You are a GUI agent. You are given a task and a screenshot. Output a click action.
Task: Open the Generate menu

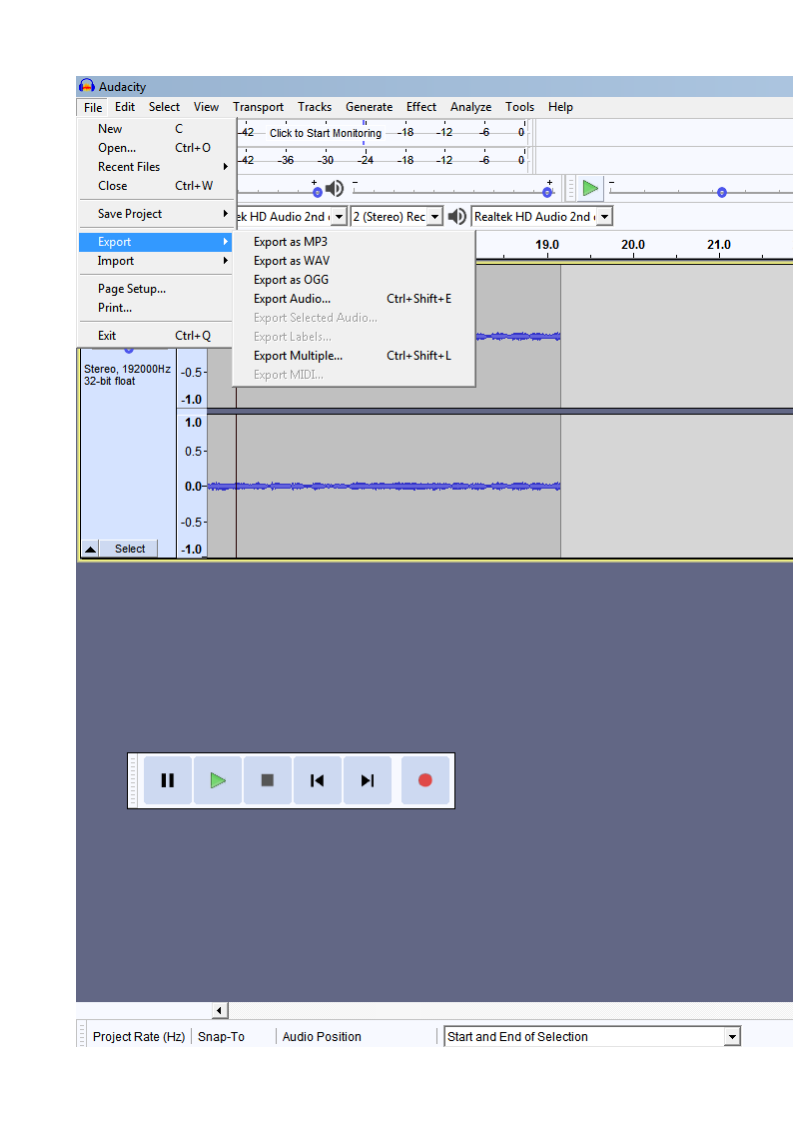click(369, 107)
